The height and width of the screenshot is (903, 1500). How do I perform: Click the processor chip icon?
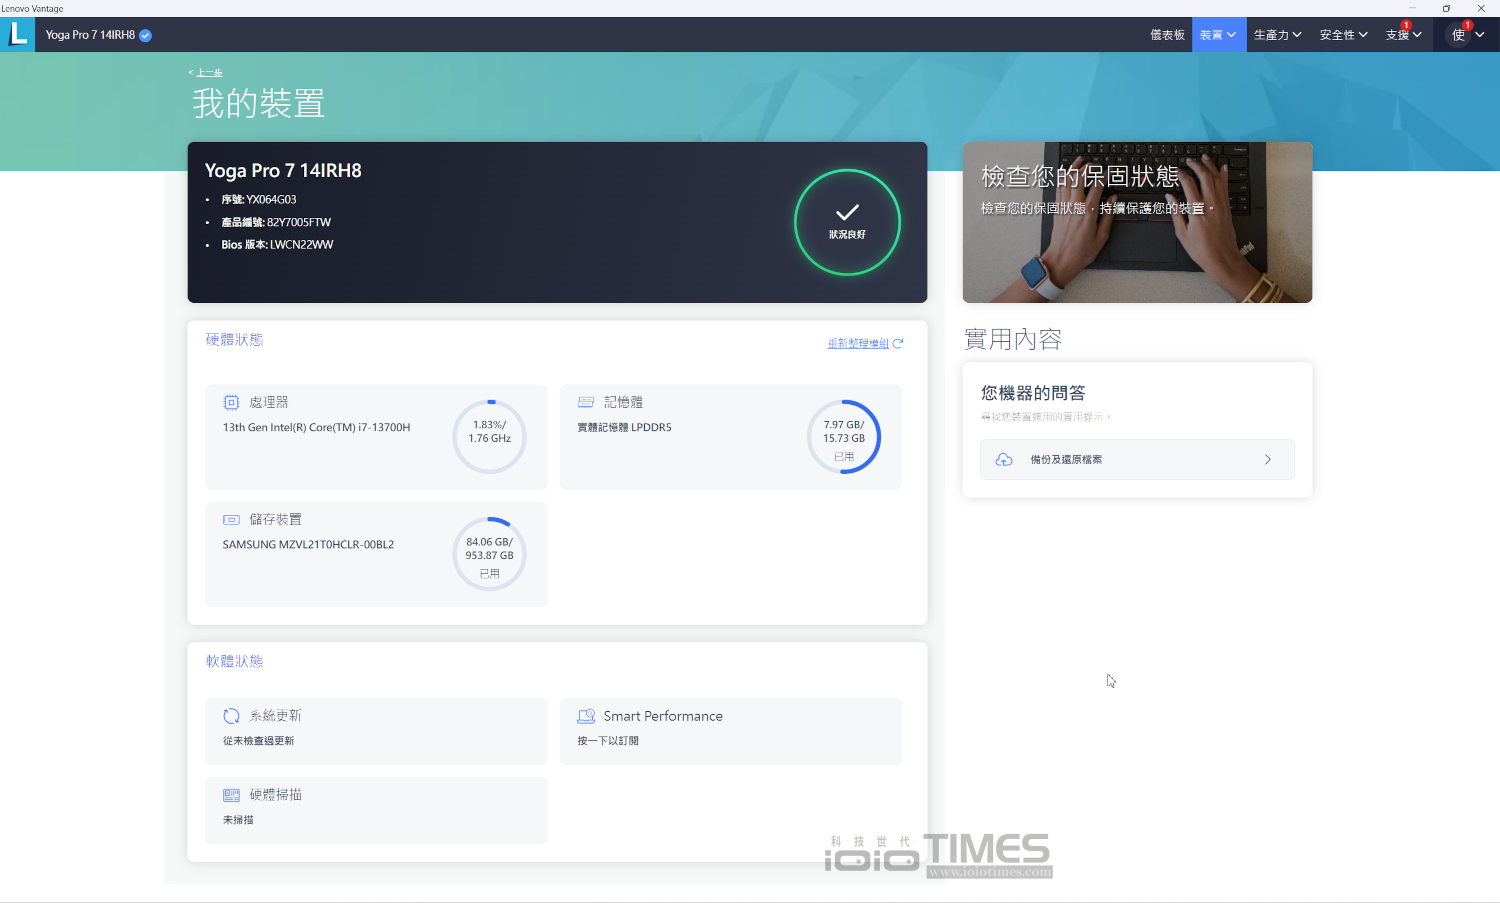(231, 402)
